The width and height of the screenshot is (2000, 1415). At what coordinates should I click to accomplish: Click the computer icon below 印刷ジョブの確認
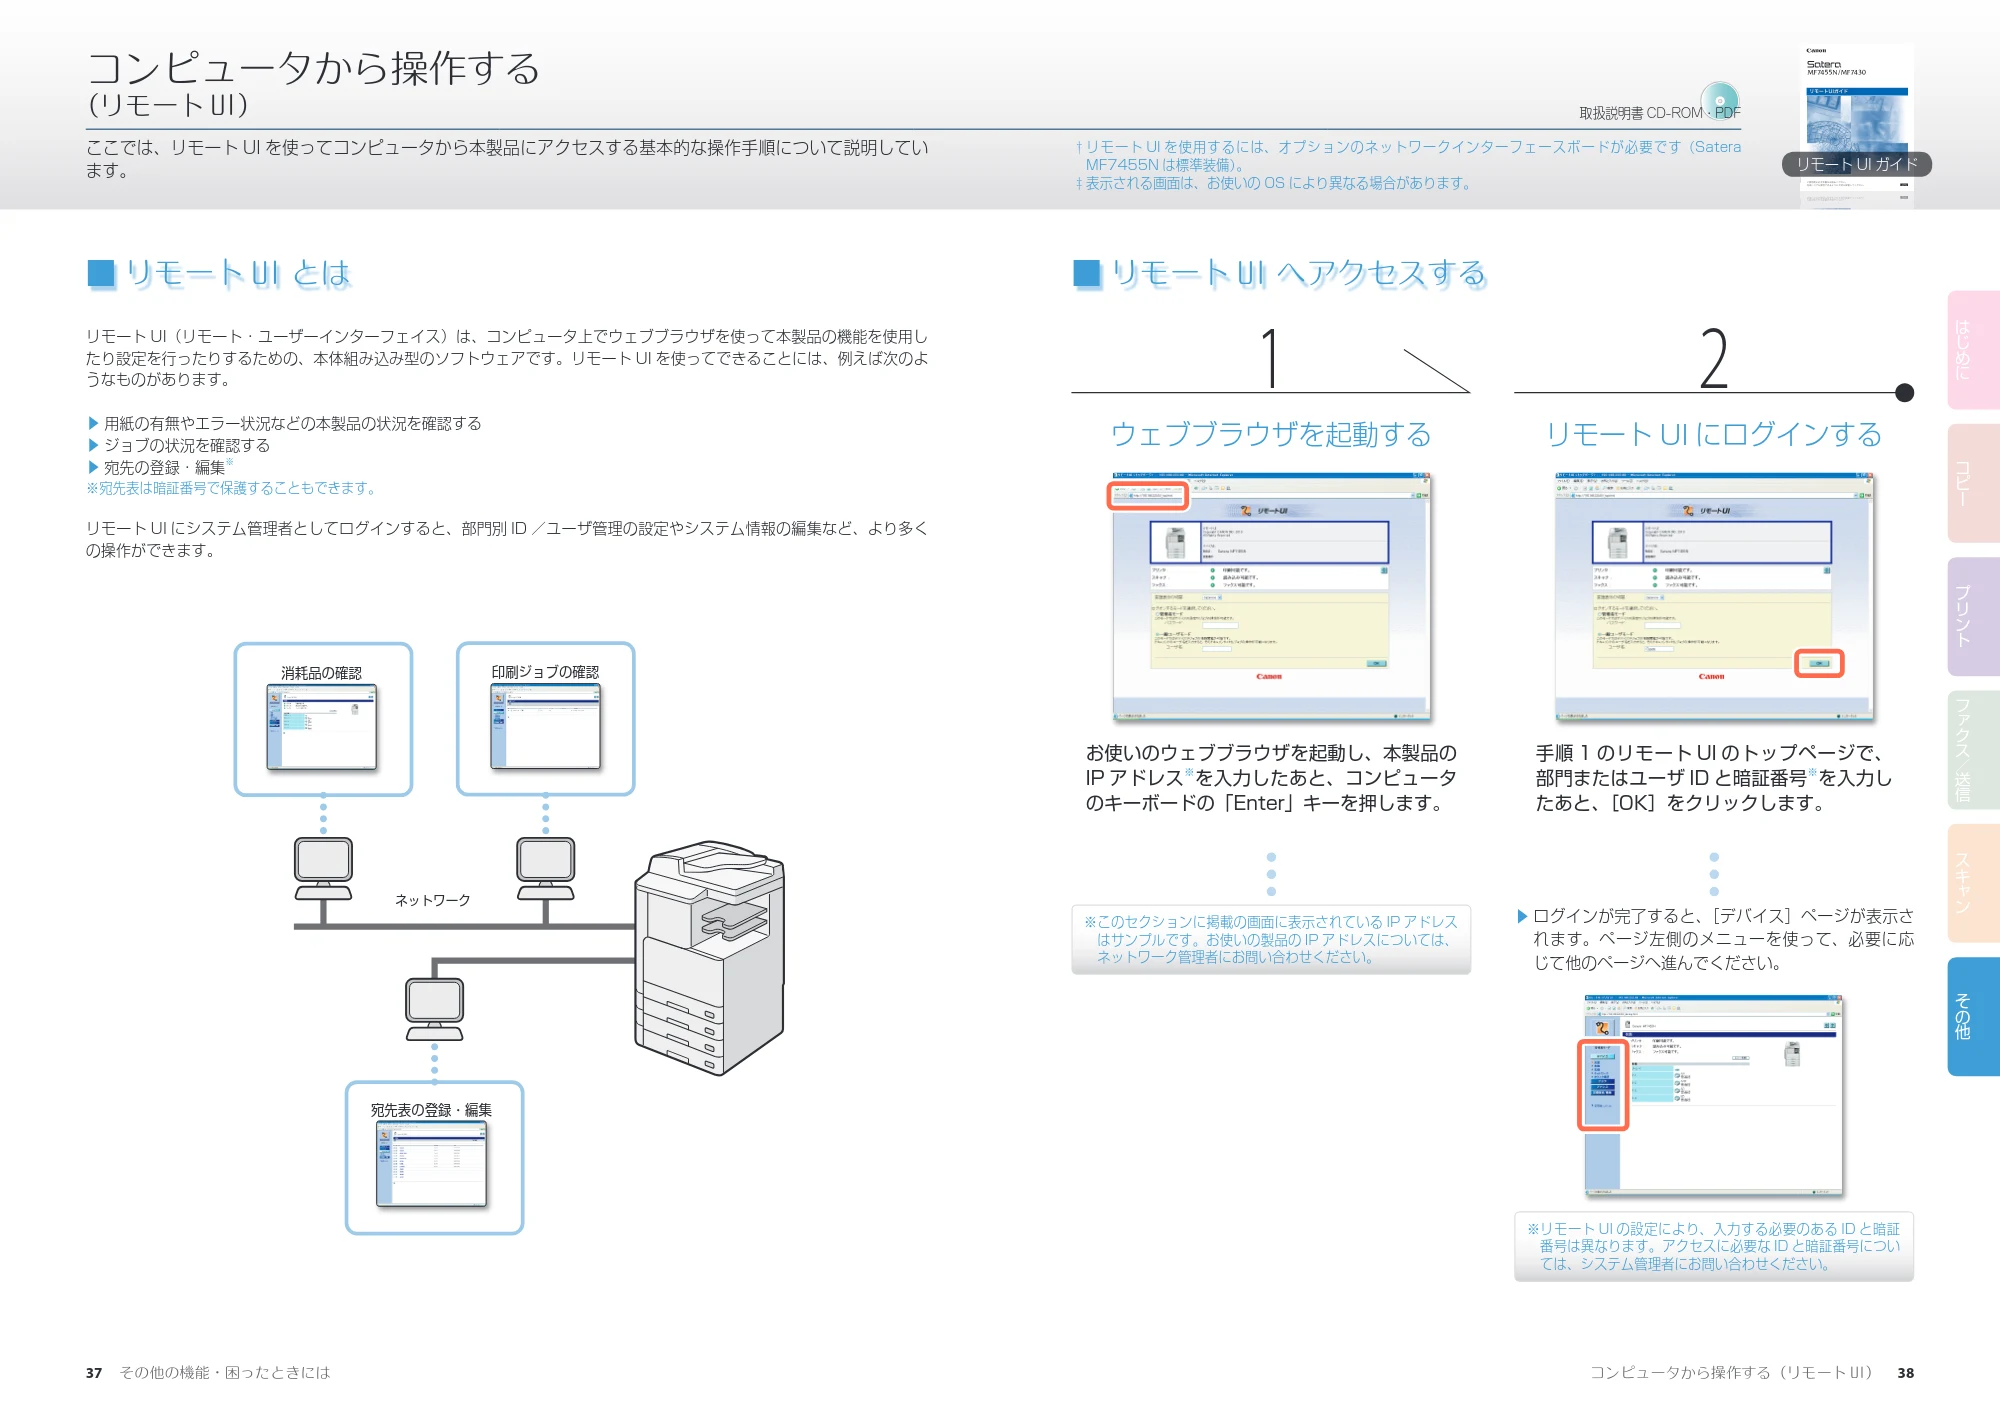[x=546, y=870]
